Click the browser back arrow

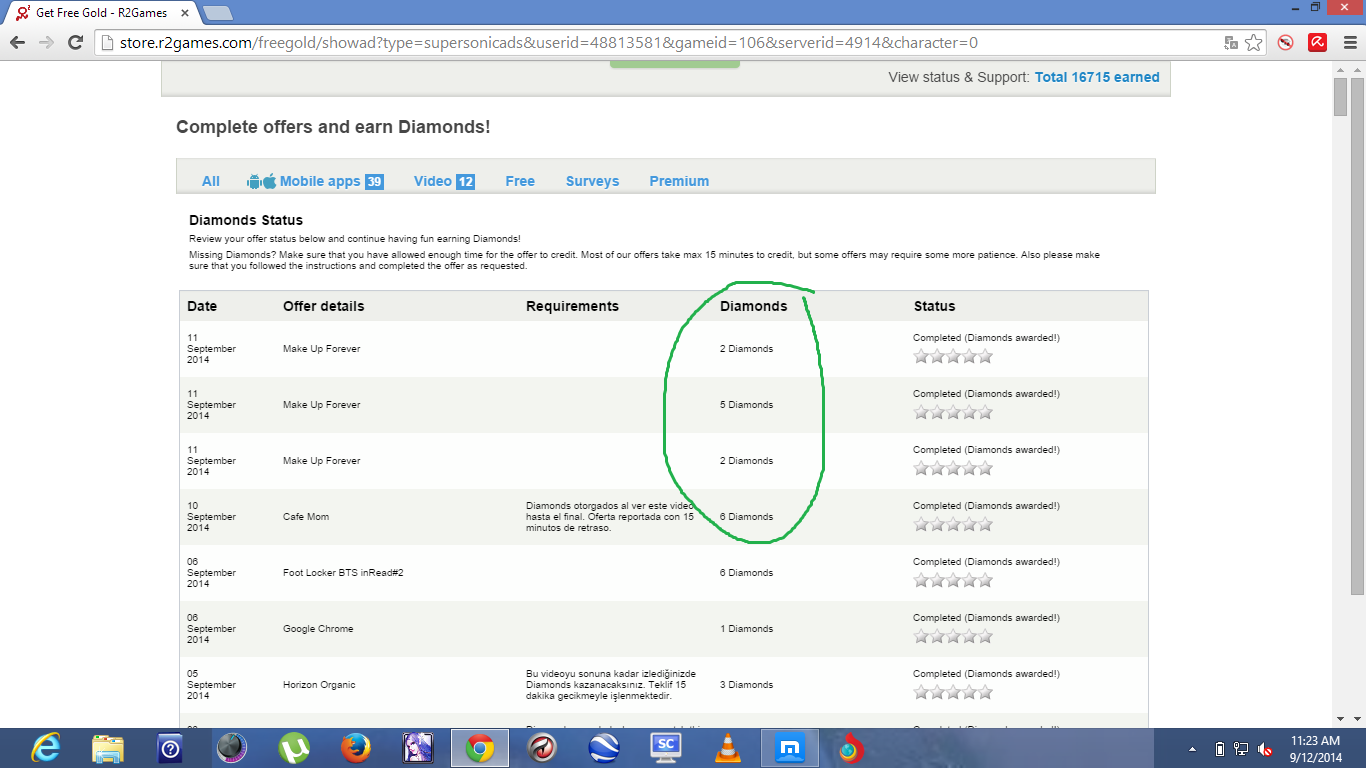tap(17, 43)
